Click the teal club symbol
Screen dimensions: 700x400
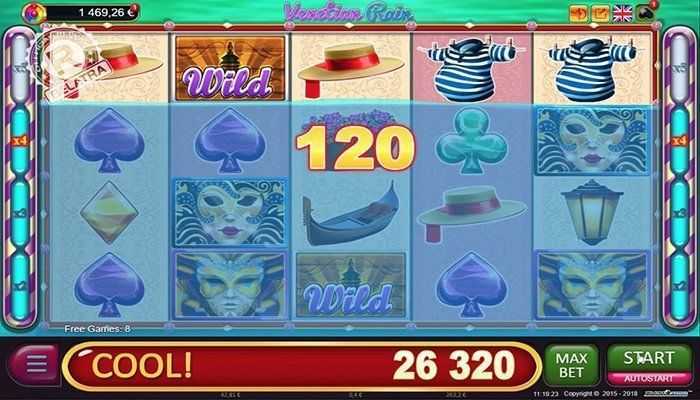[x=471, y=140]
